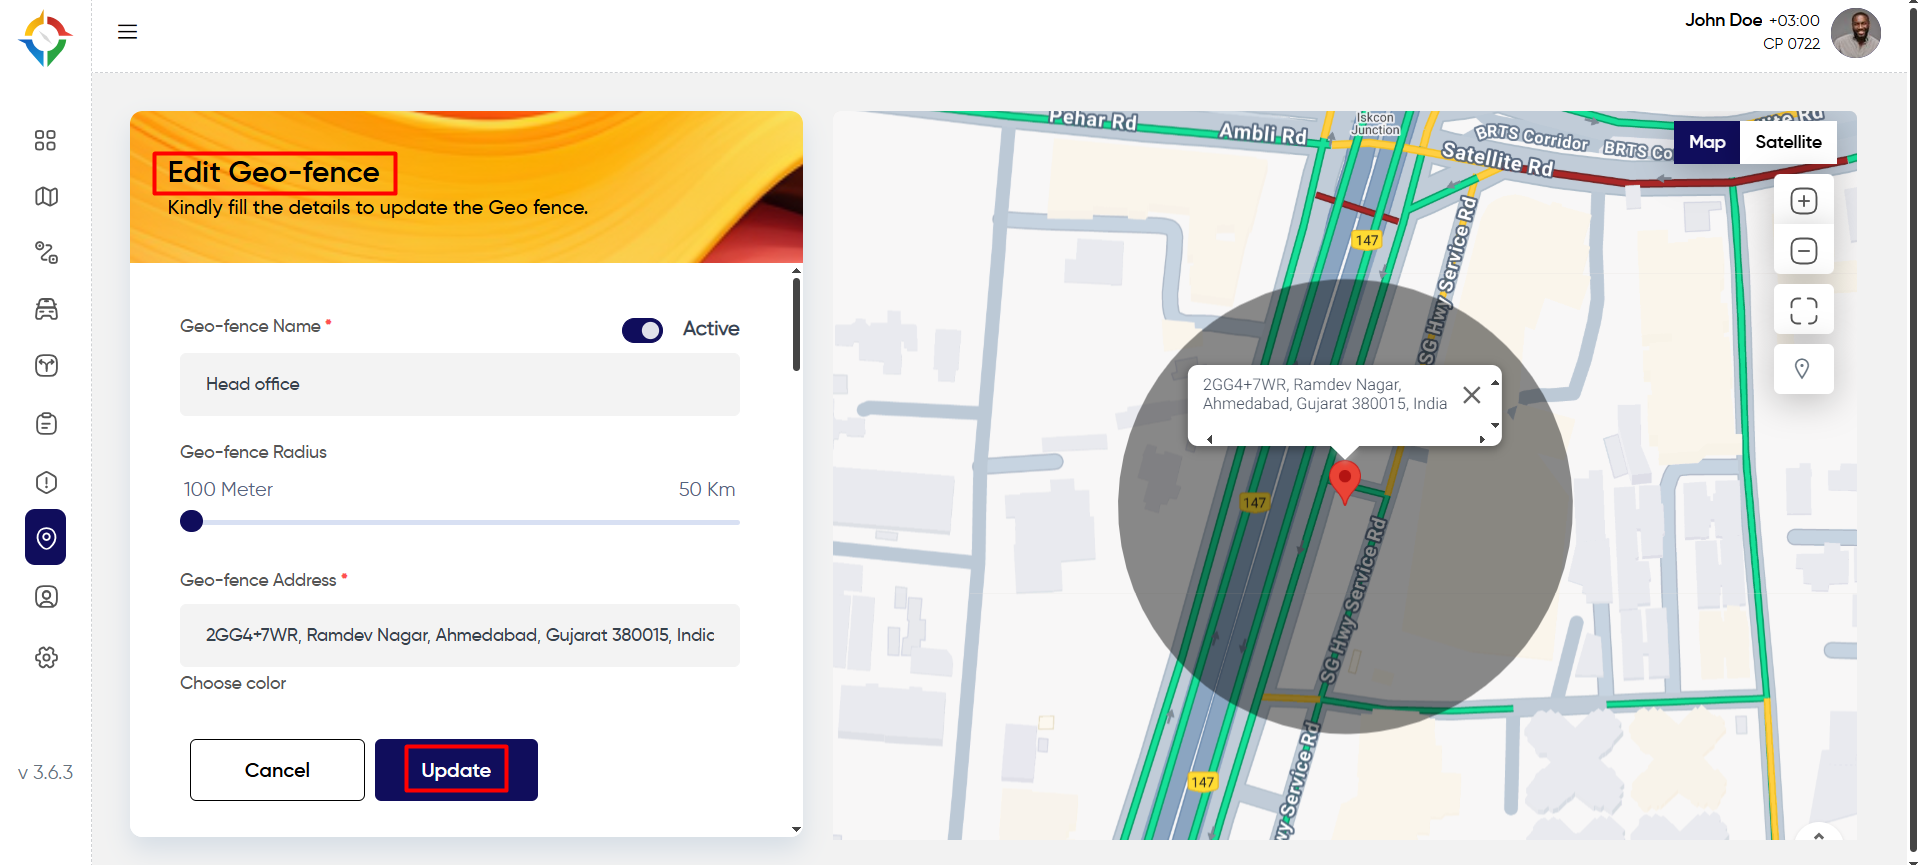The height and width of the screenshot is (865, 1919).
Task: Click the Geo-fence Radius slider handle
Action: [191, 521]
